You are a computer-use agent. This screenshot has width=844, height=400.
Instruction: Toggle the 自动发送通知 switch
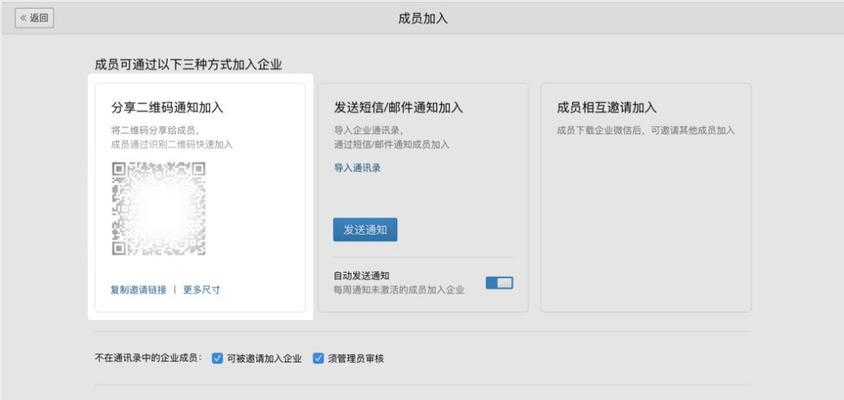[x=500, y=283]
